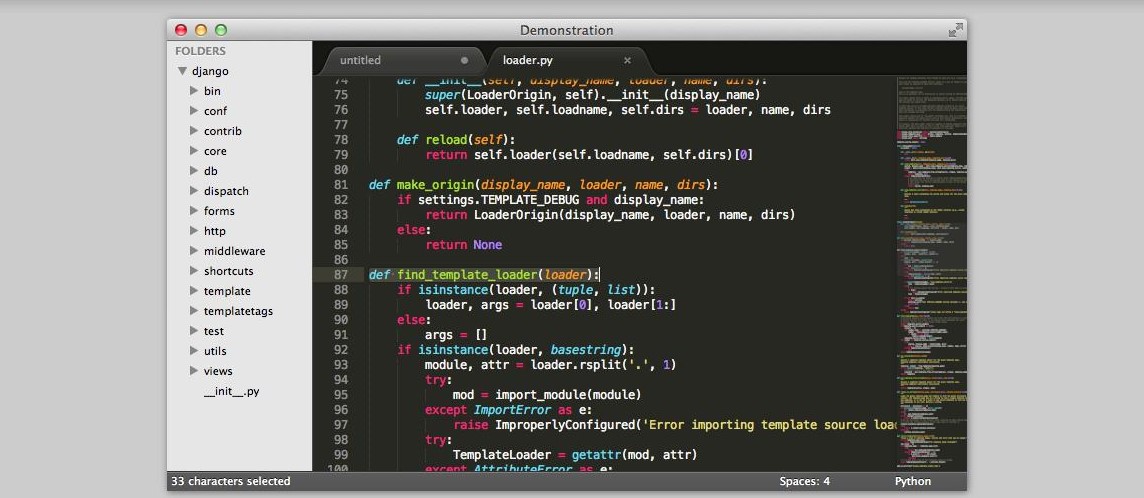Select the dispatch folder label
Screen dimensions: 1144x498
[226, 191]
